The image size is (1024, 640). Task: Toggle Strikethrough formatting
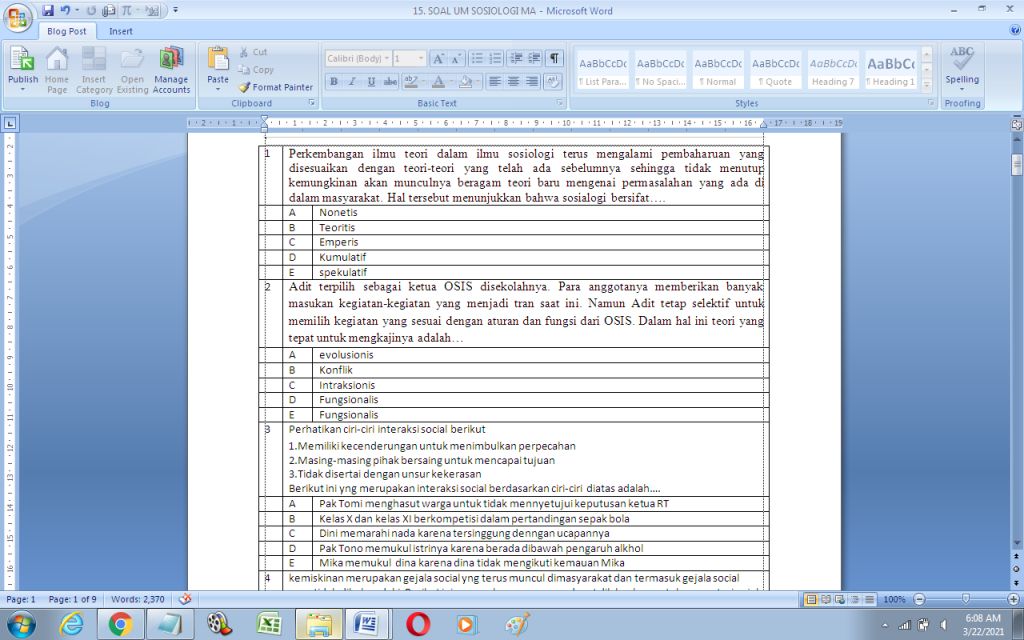[x=391, y=82]
